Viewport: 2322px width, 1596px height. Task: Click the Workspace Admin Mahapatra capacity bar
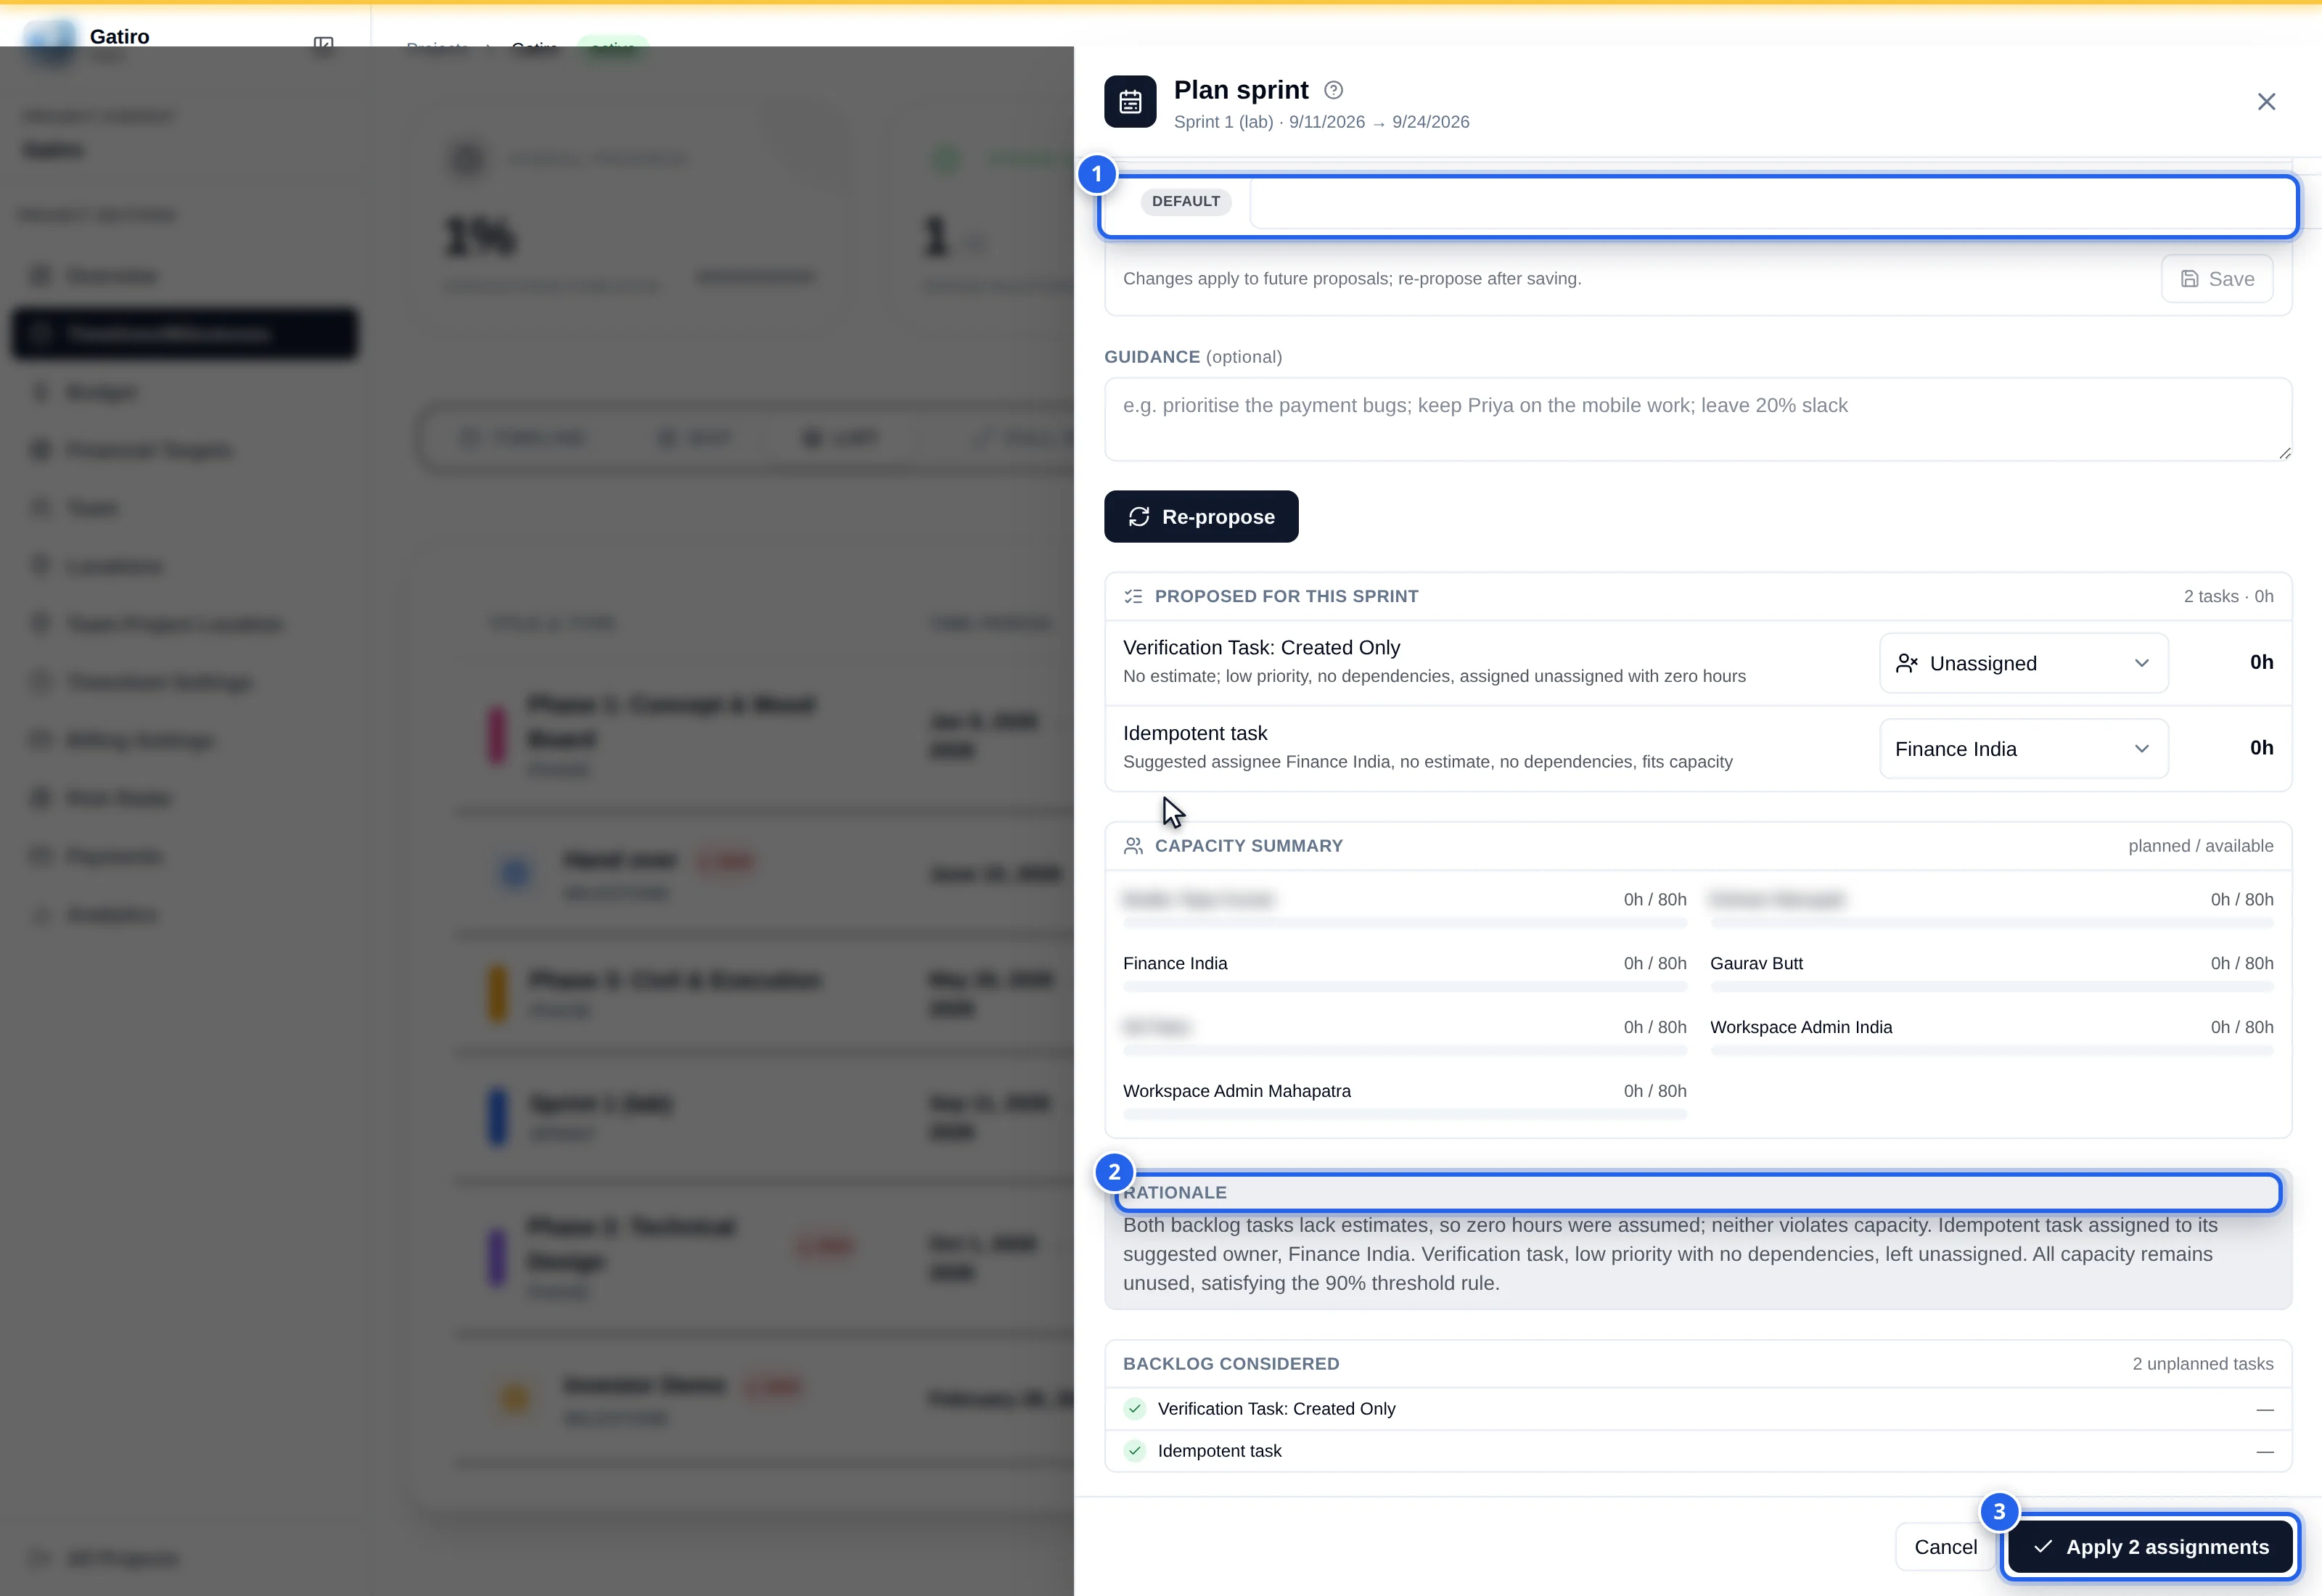pos(1404,1114)
